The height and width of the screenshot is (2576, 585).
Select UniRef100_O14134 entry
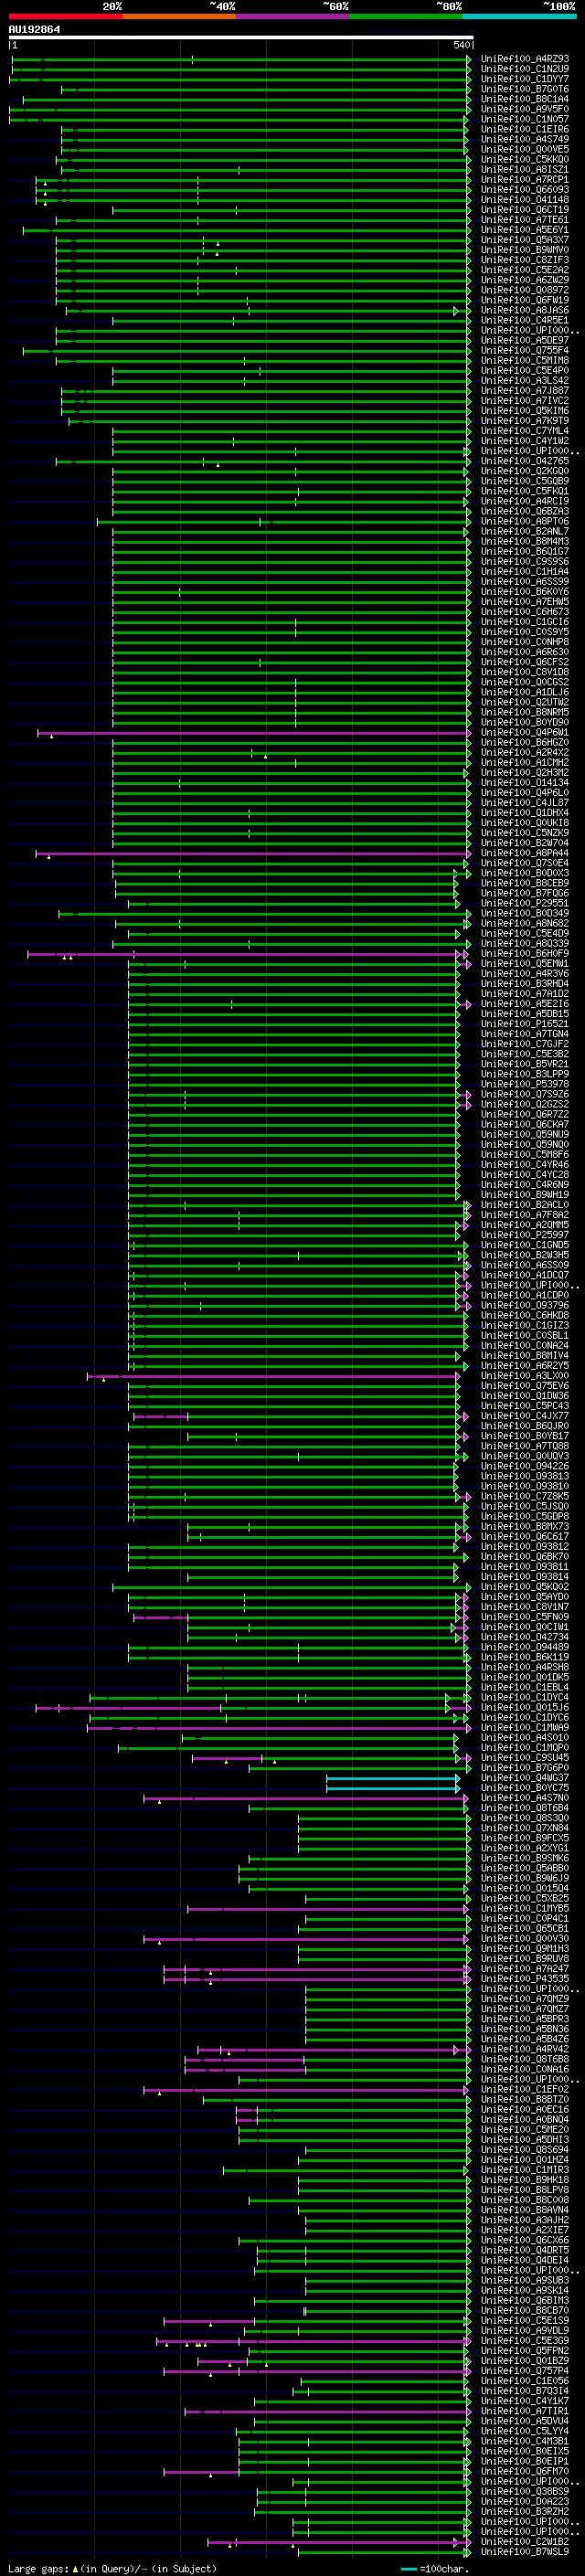[x=525, y=783]
